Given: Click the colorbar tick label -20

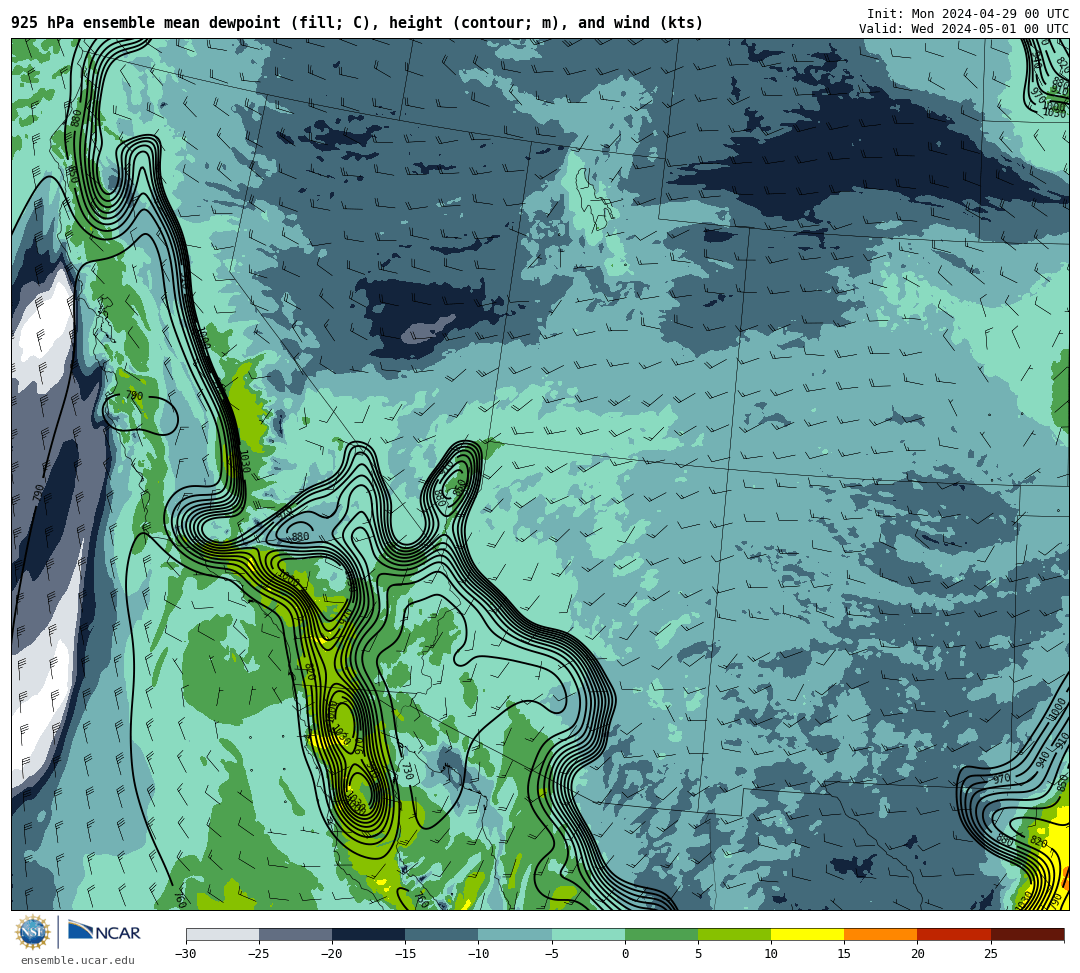Looking at the screenshot, I should 332,954.
